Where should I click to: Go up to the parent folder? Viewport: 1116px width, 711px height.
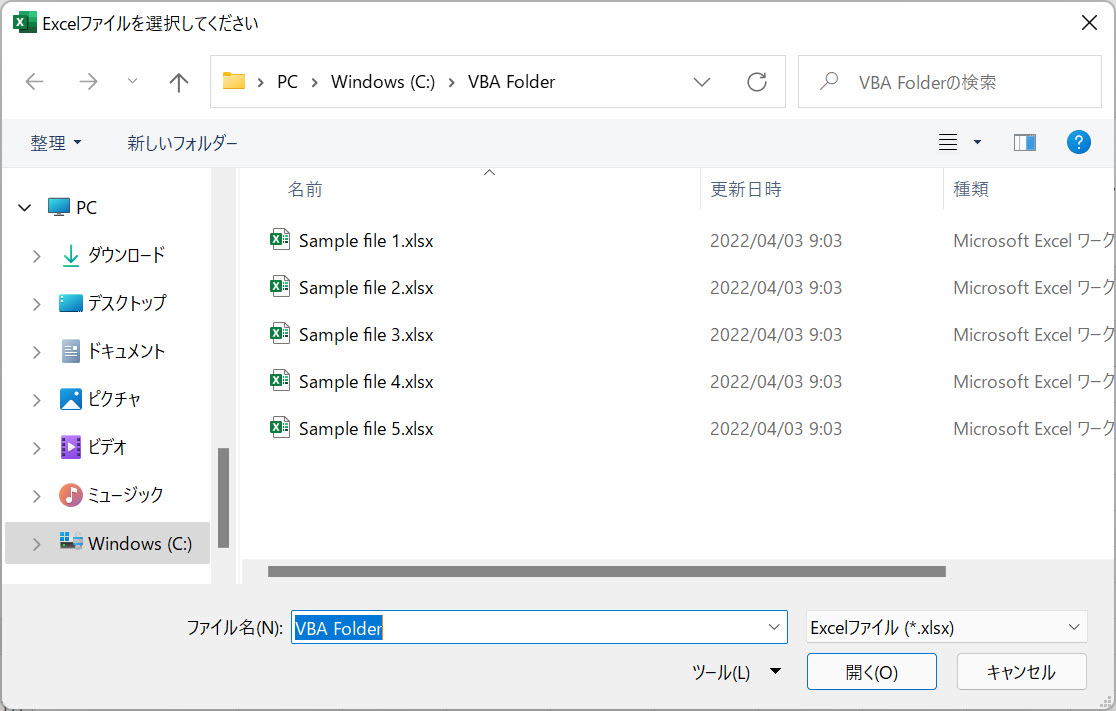pyautogui.click(x=178, y=82)
